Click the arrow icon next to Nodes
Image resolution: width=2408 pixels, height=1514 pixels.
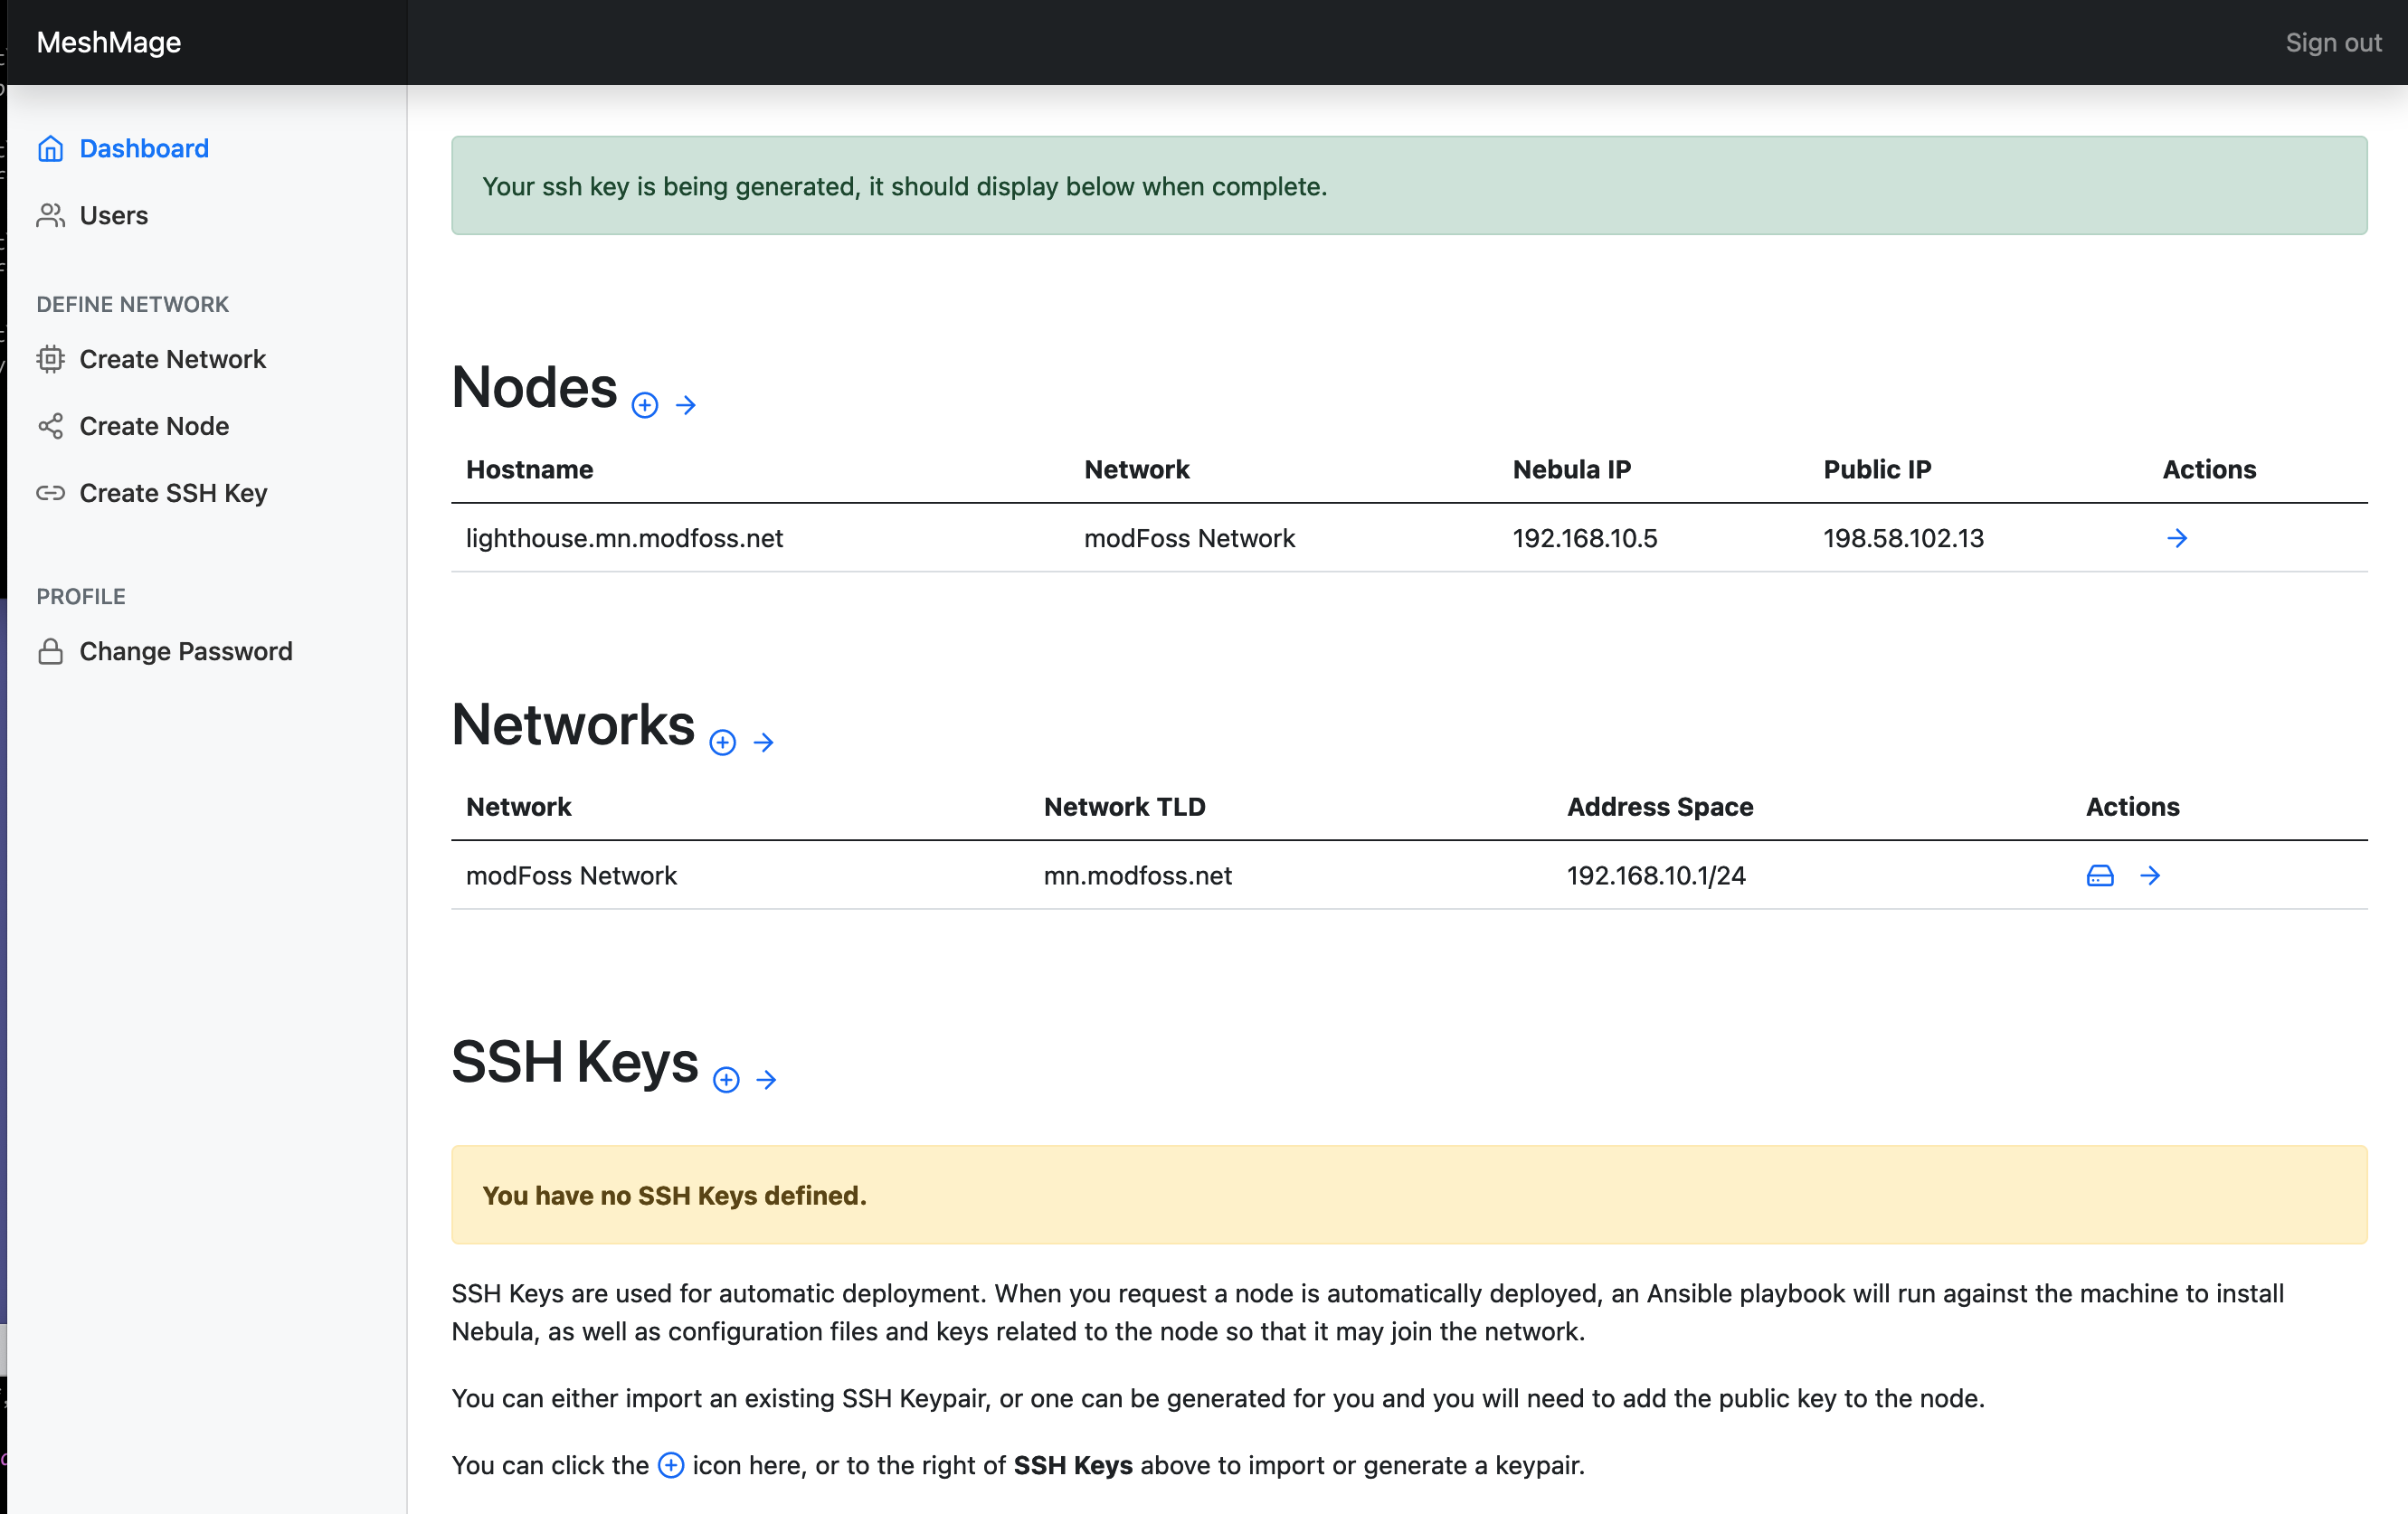coord(687,404)
